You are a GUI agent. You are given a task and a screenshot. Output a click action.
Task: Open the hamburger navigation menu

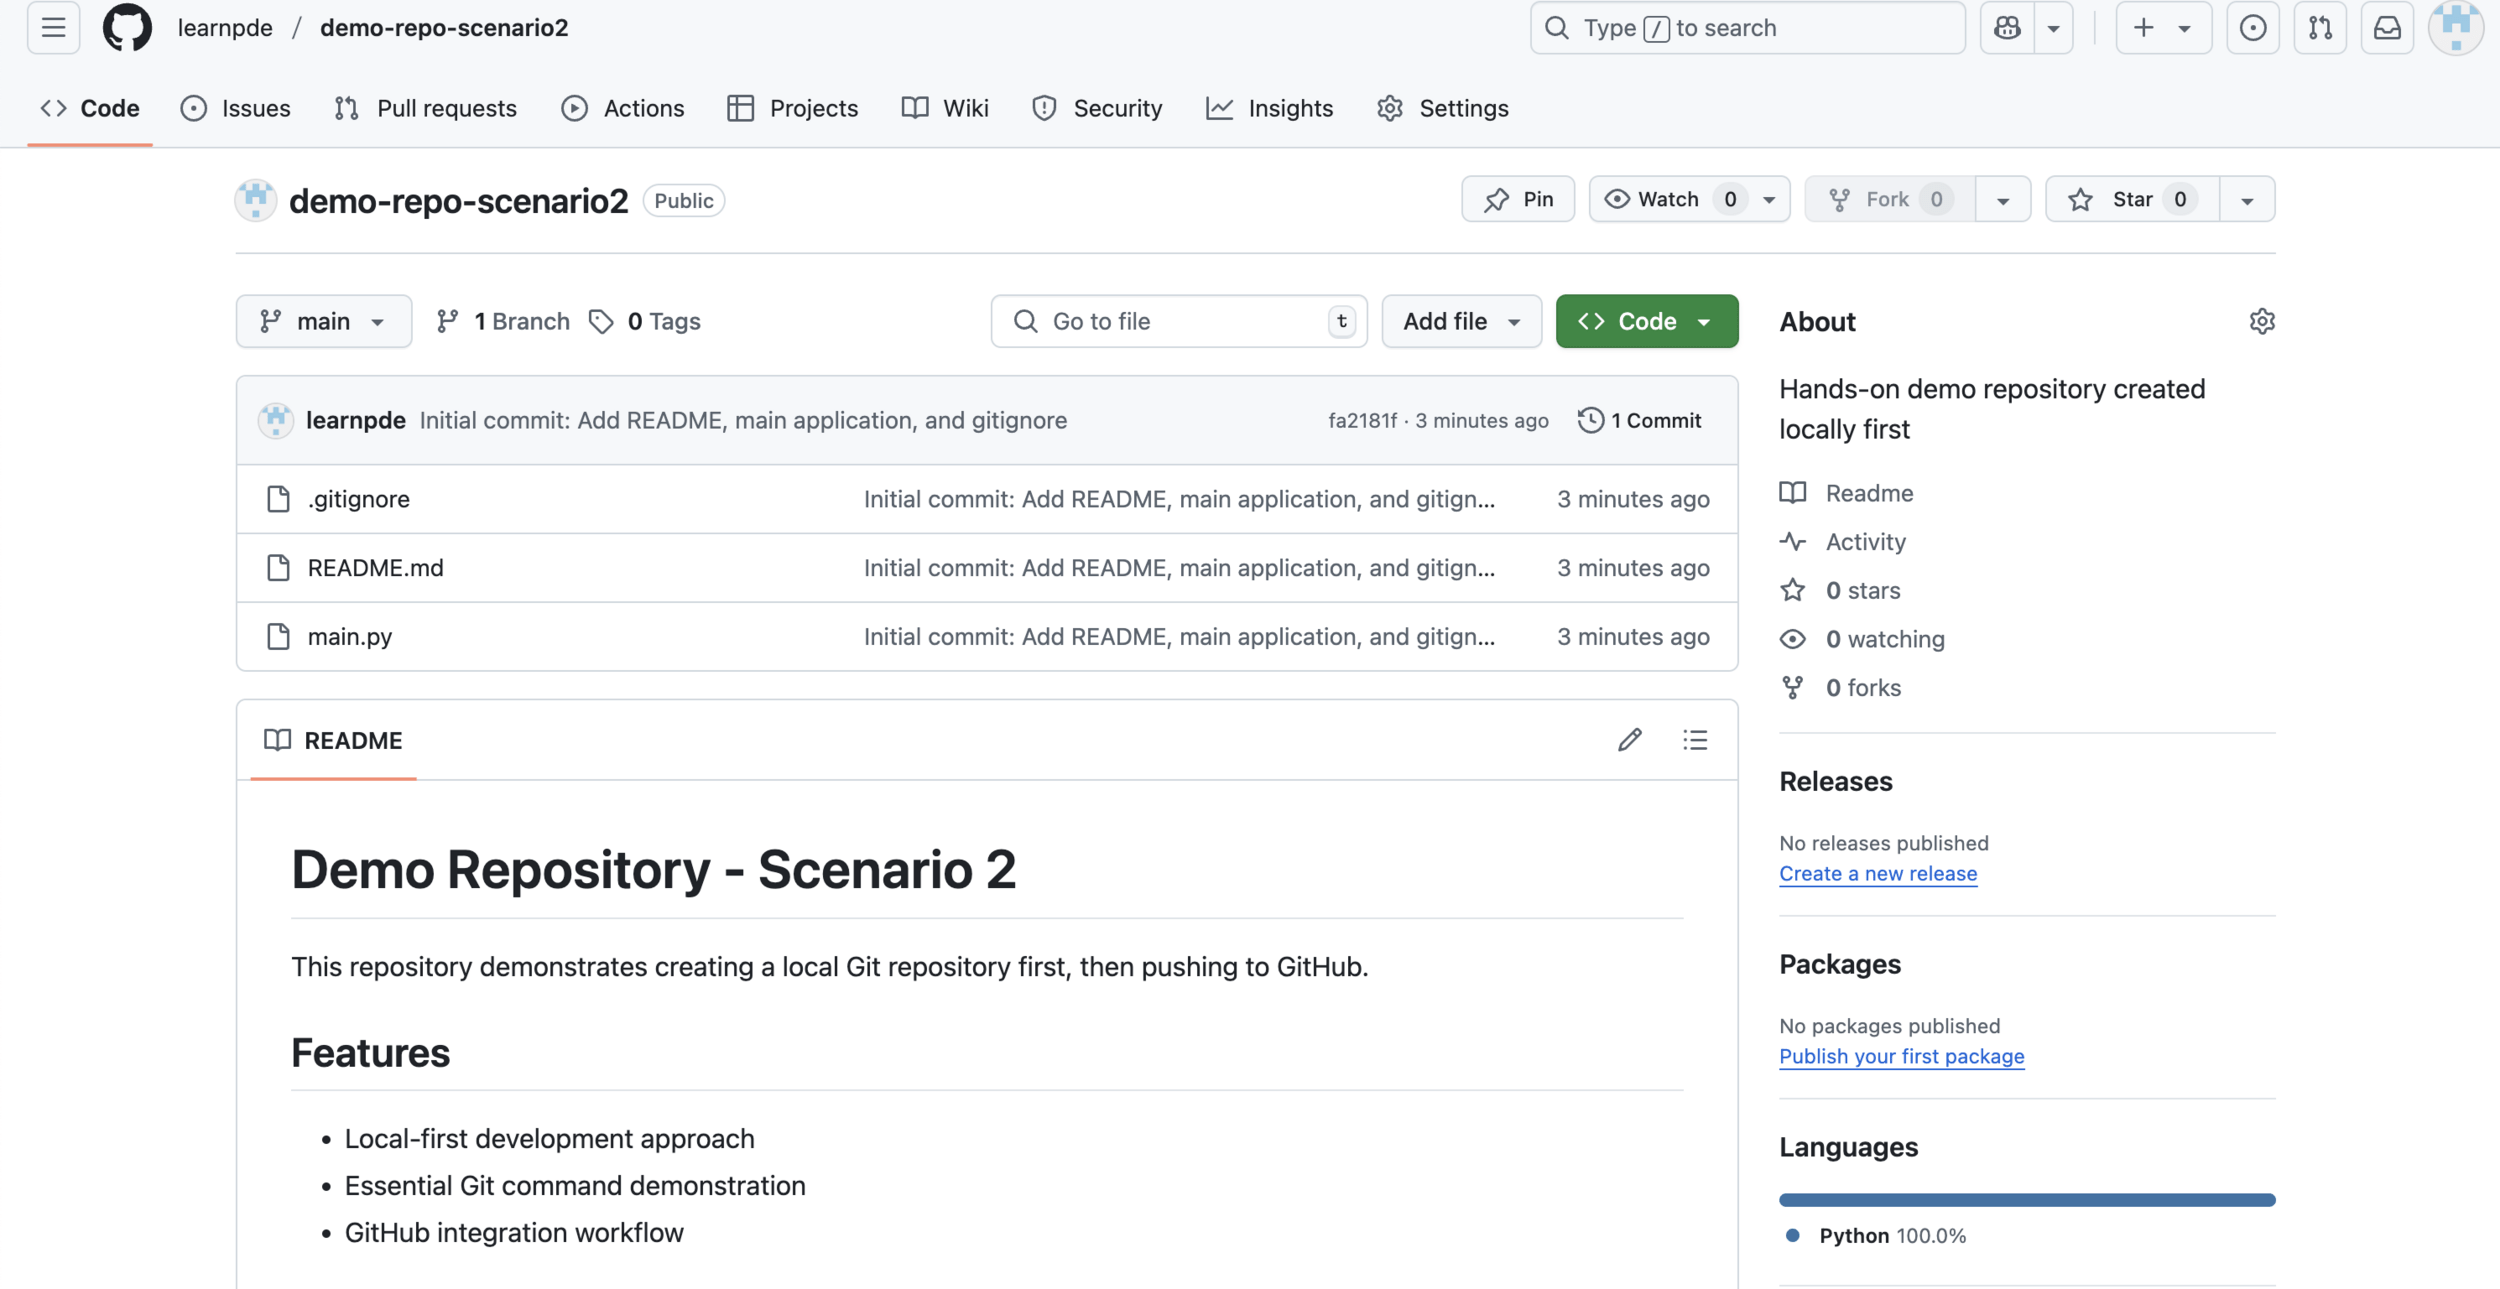tap(53, 28)
